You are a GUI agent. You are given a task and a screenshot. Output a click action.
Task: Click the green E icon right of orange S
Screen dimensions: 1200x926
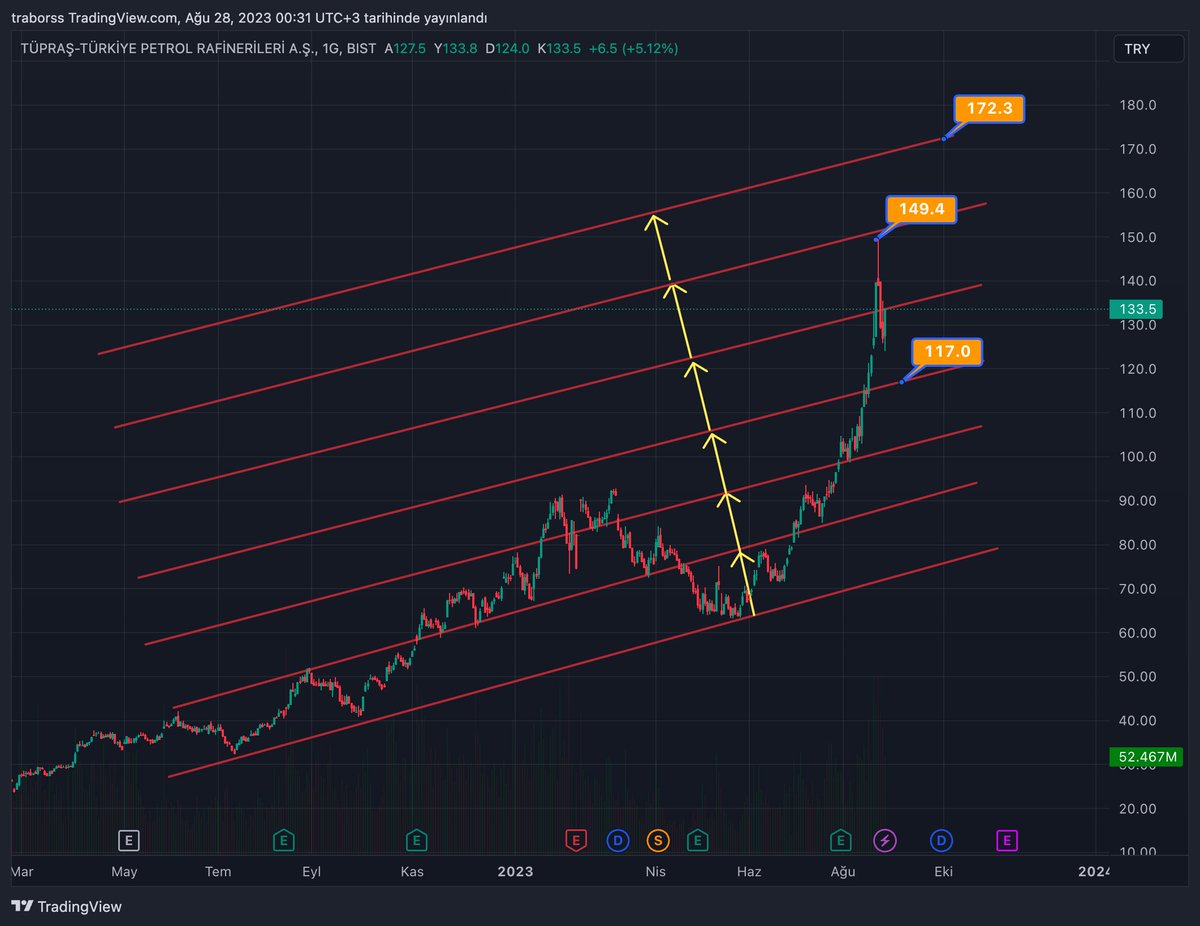point(698,840)
